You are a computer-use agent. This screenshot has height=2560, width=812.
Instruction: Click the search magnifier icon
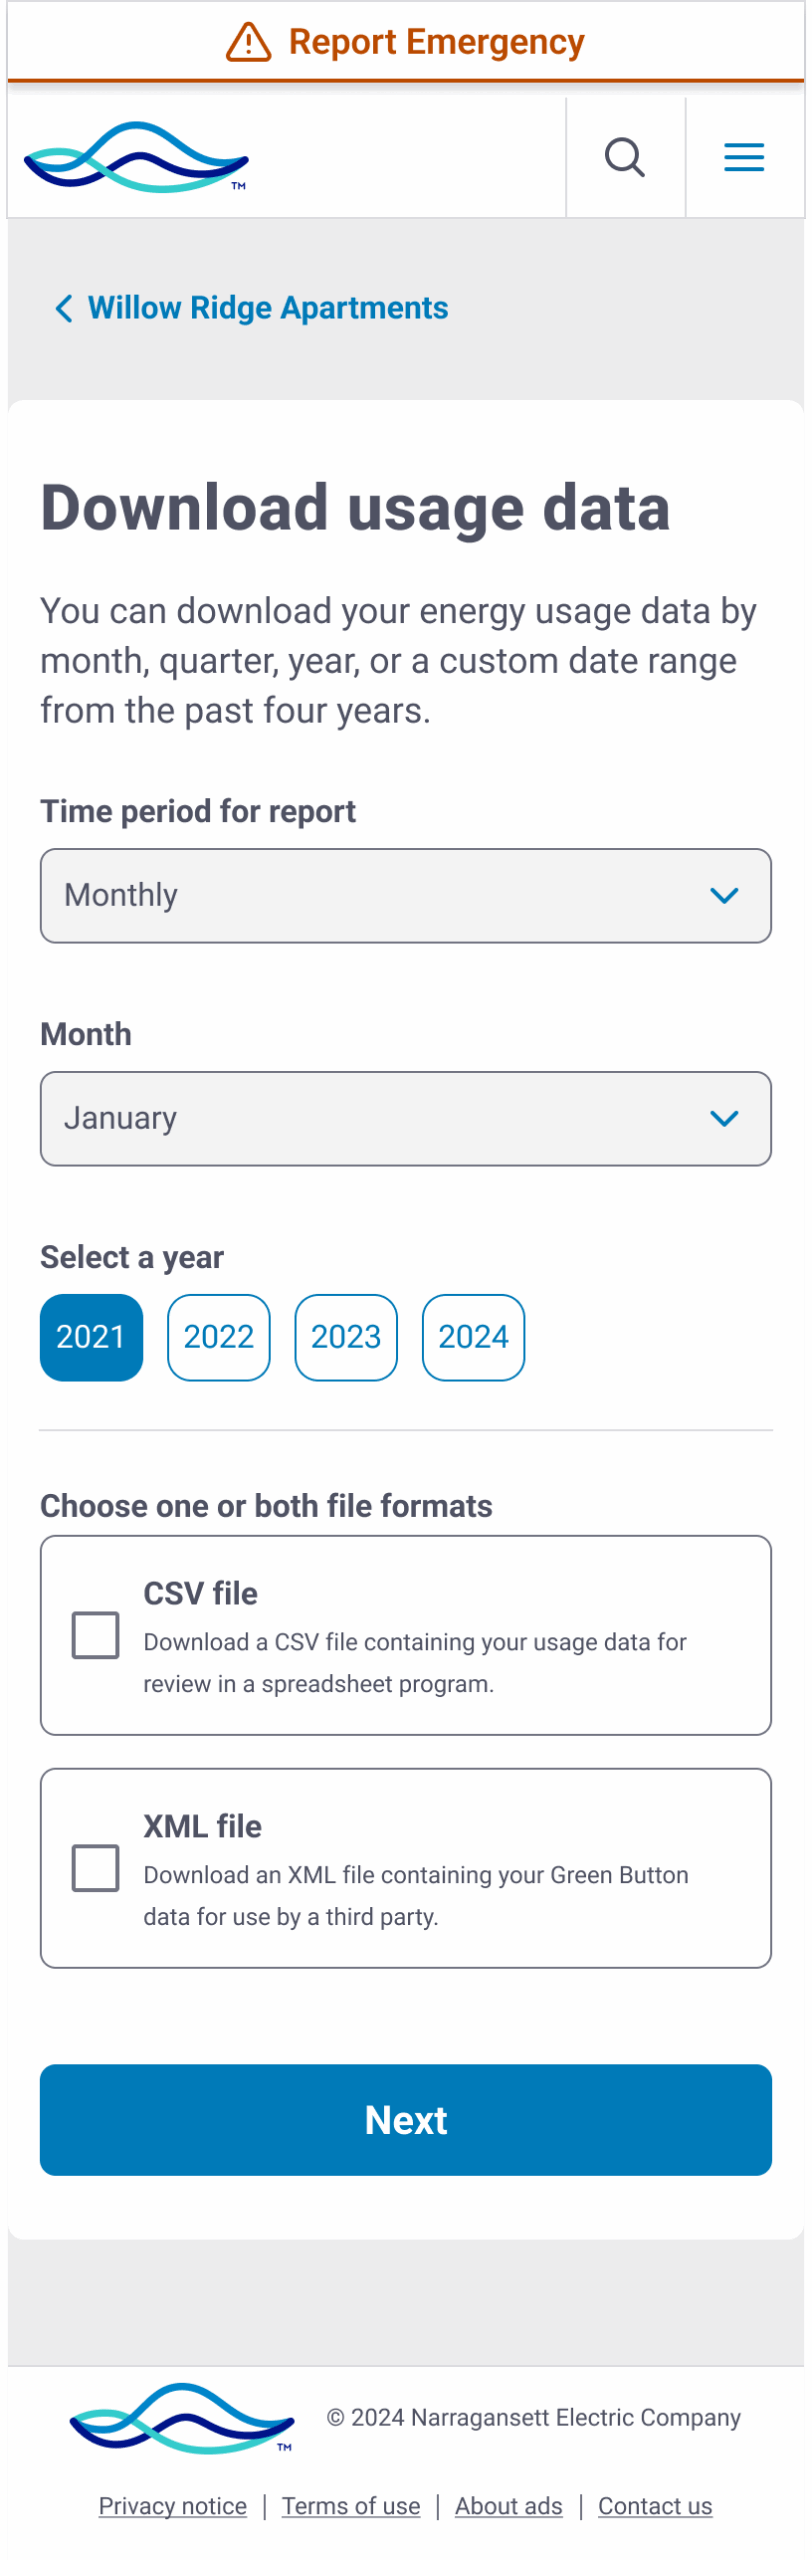625,158
